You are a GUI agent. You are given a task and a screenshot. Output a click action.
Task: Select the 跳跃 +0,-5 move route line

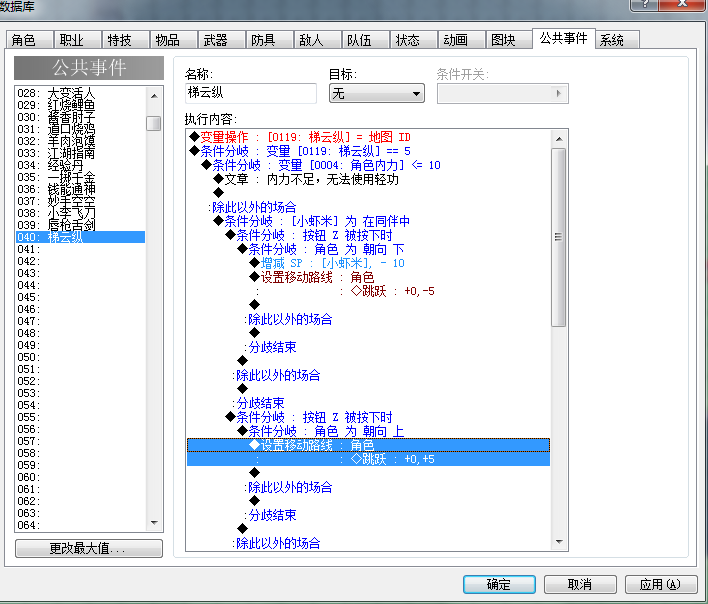tap(368, 291)
